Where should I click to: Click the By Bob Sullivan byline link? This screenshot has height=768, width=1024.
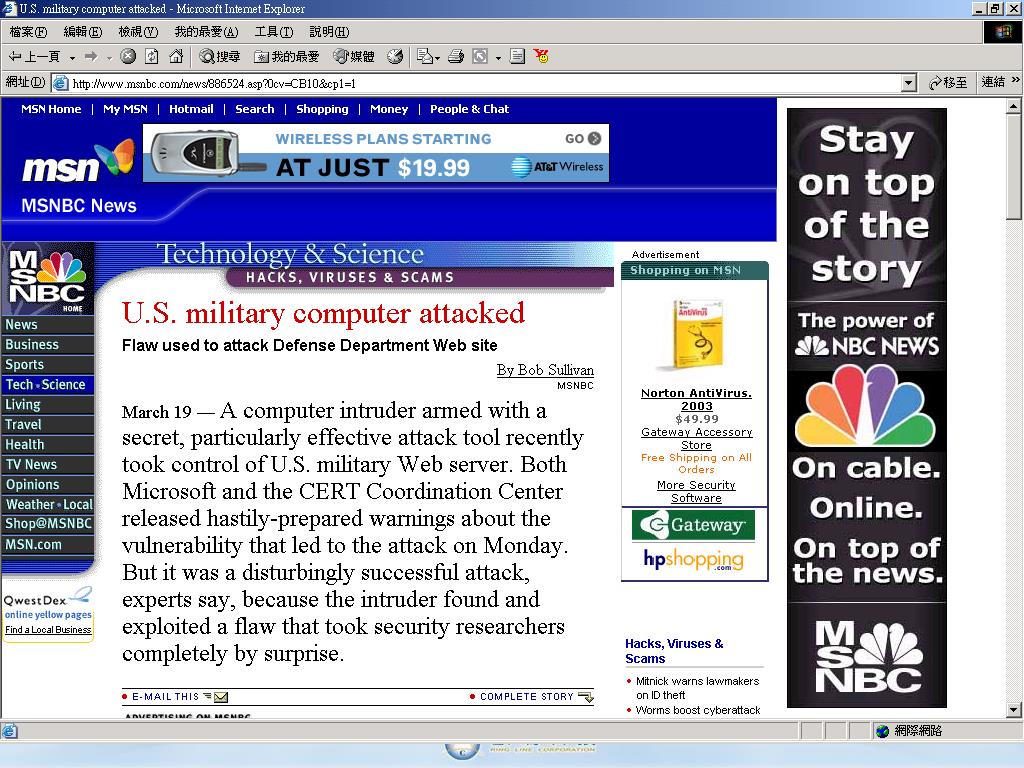[545, 370]
